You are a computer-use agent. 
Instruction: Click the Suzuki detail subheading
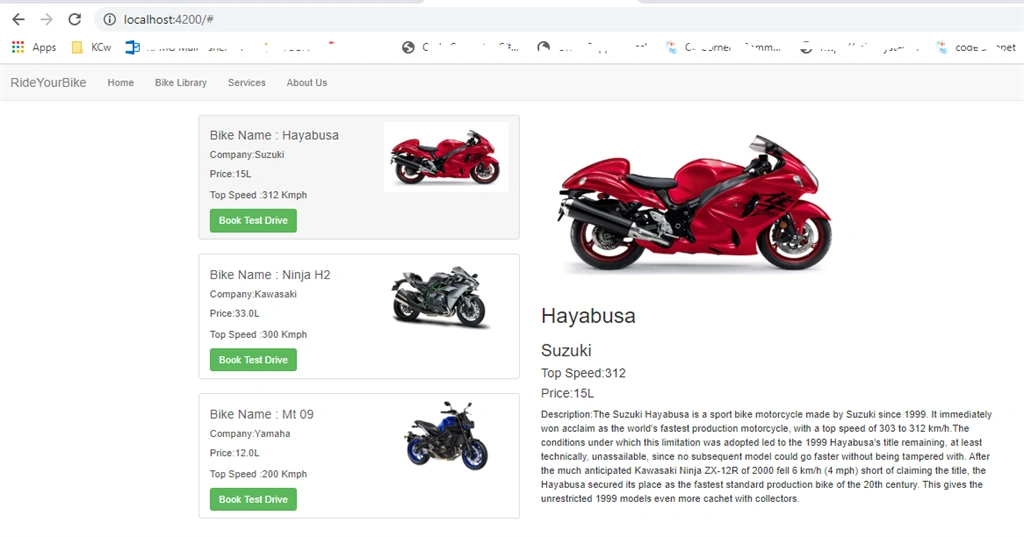click(566, 351)
